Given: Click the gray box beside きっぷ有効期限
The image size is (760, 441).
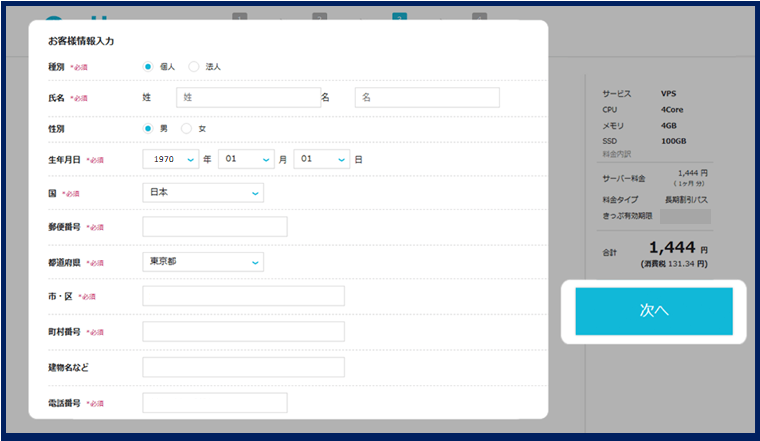Looking at the screenshot, I should point(685,216).
